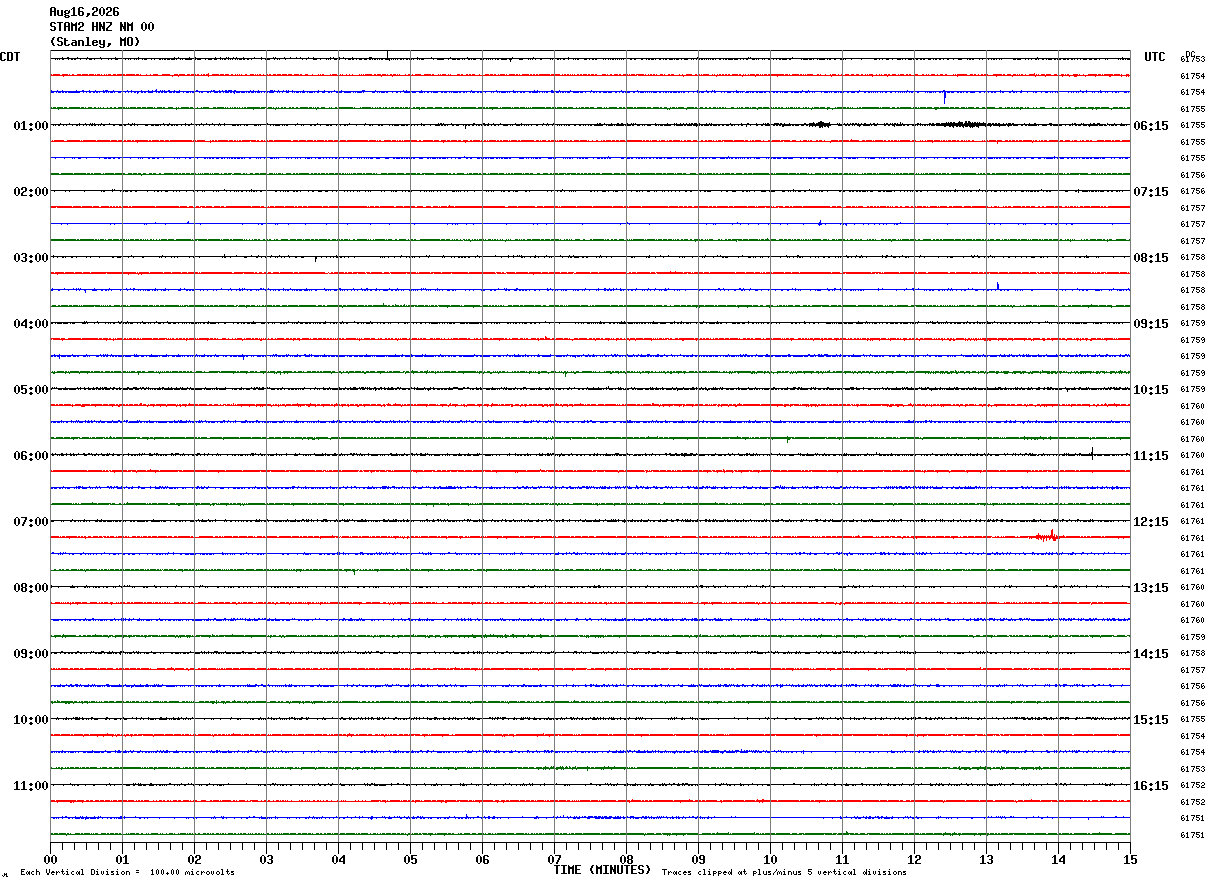The image size is (1210, 886).
Task: Click the 07 minute axis tick label
Action: [x=554, y=860]
